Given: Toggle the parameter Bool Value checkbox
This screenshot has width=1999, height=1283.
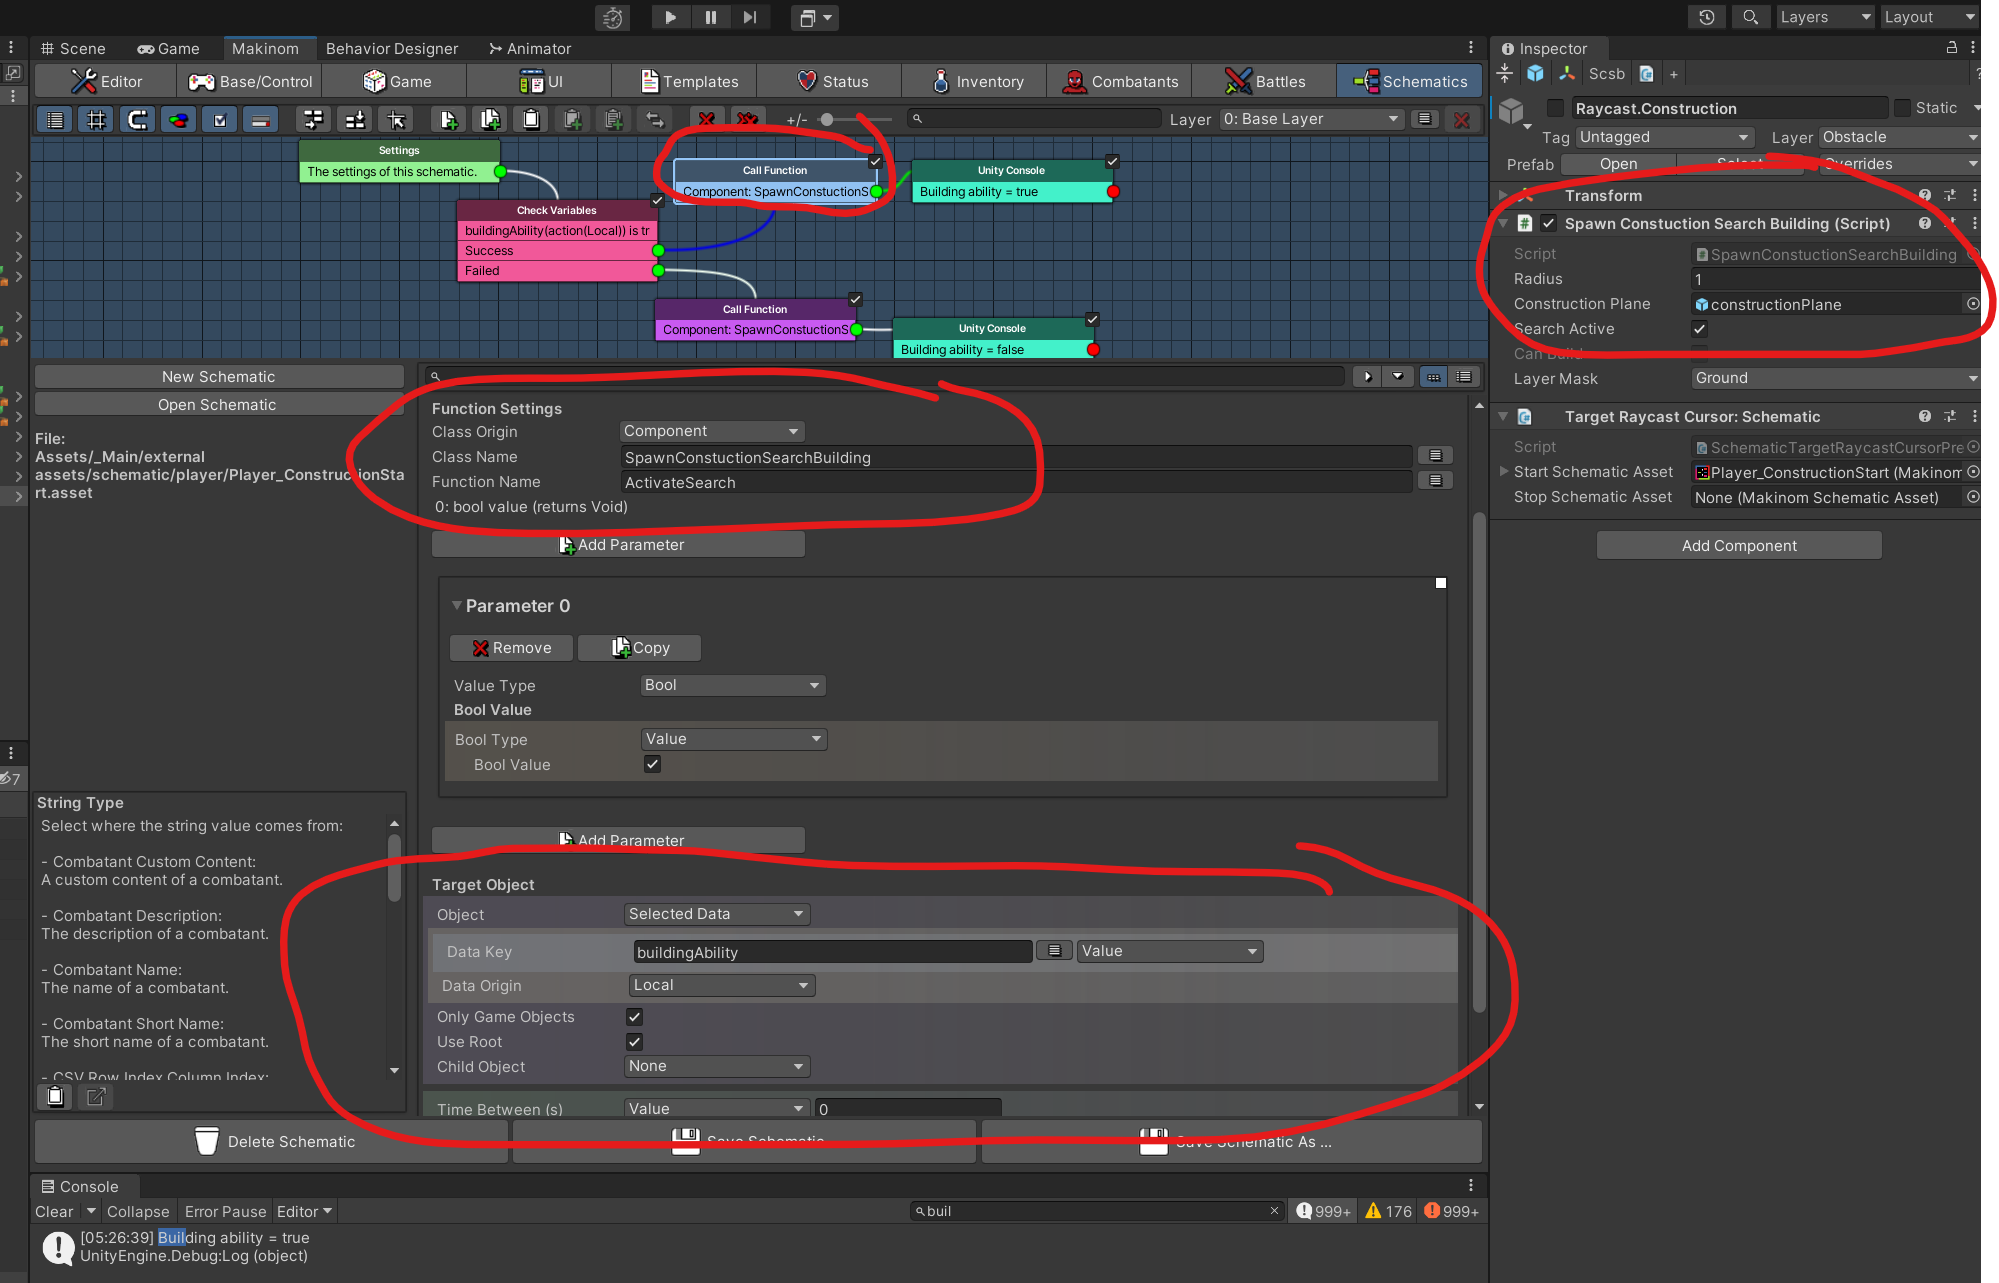Looking at the screenshot, I should click(652, 764).
